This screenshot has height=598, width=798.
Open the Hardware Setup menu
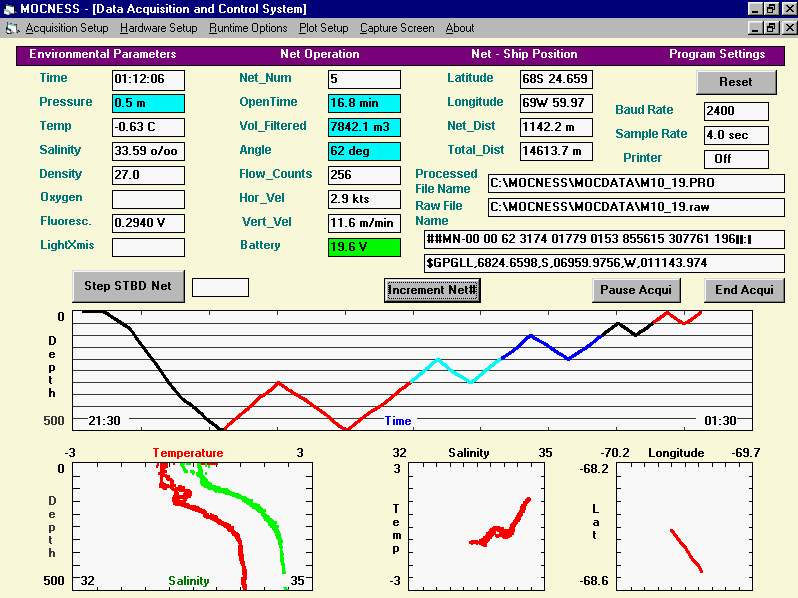(x=159, y=29)
